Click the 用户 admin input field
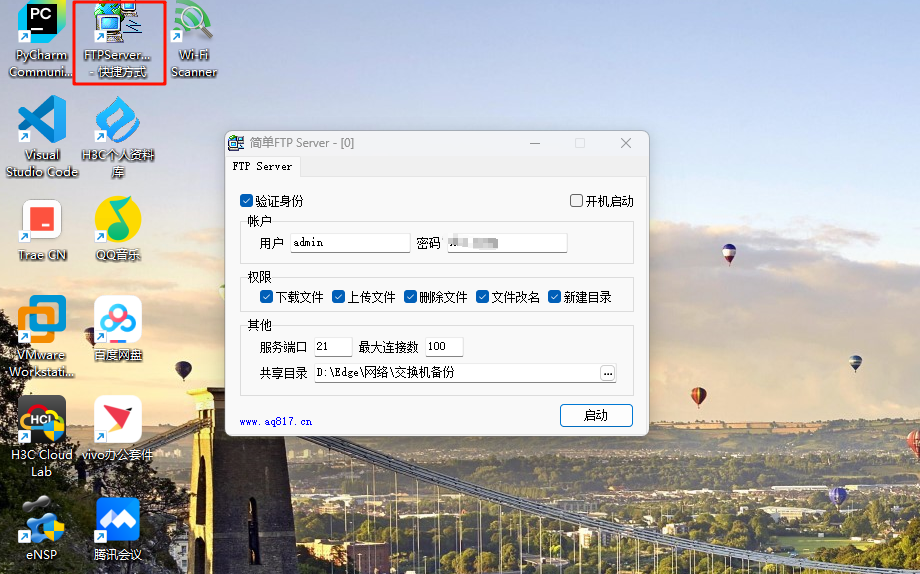 [350, 243]
